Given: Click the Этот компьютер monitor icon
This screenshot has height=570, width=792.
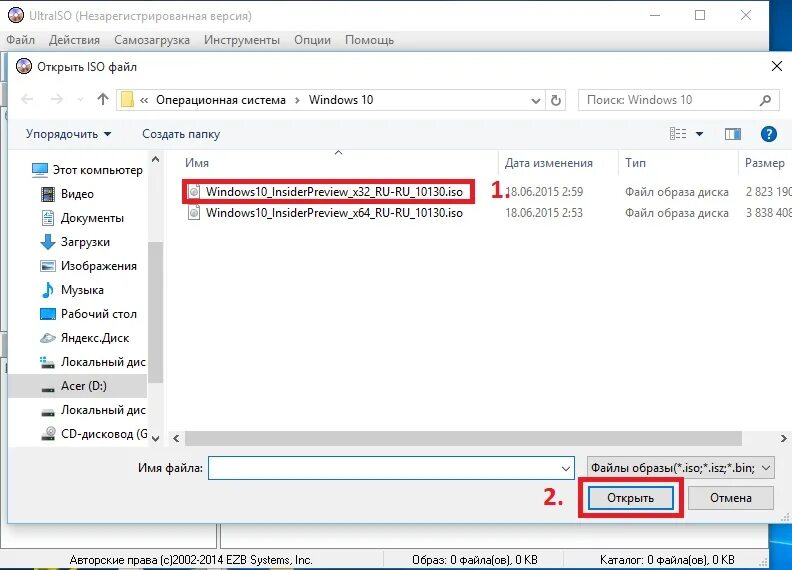Looking at the screenshot, I should tap(40, 170).
